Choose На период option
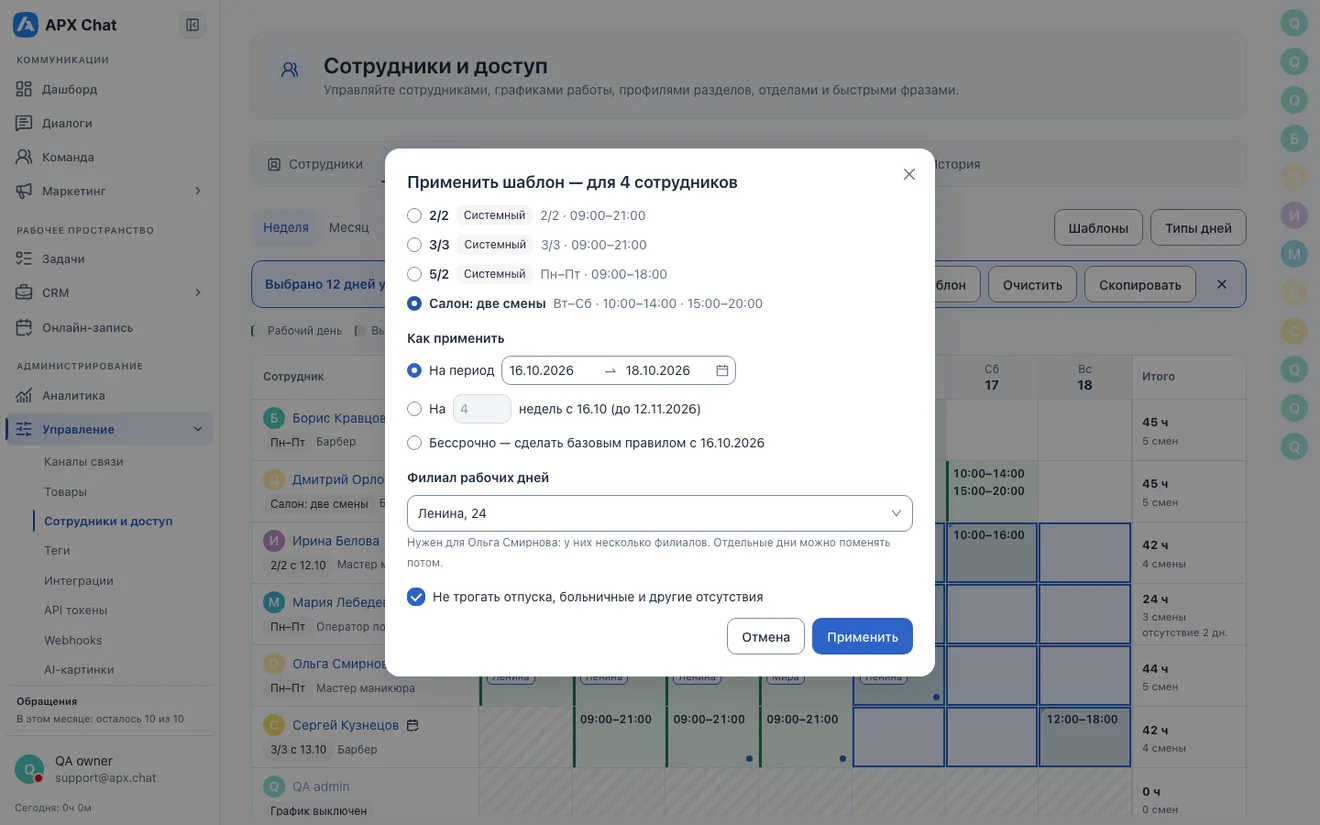 [414, 370]
